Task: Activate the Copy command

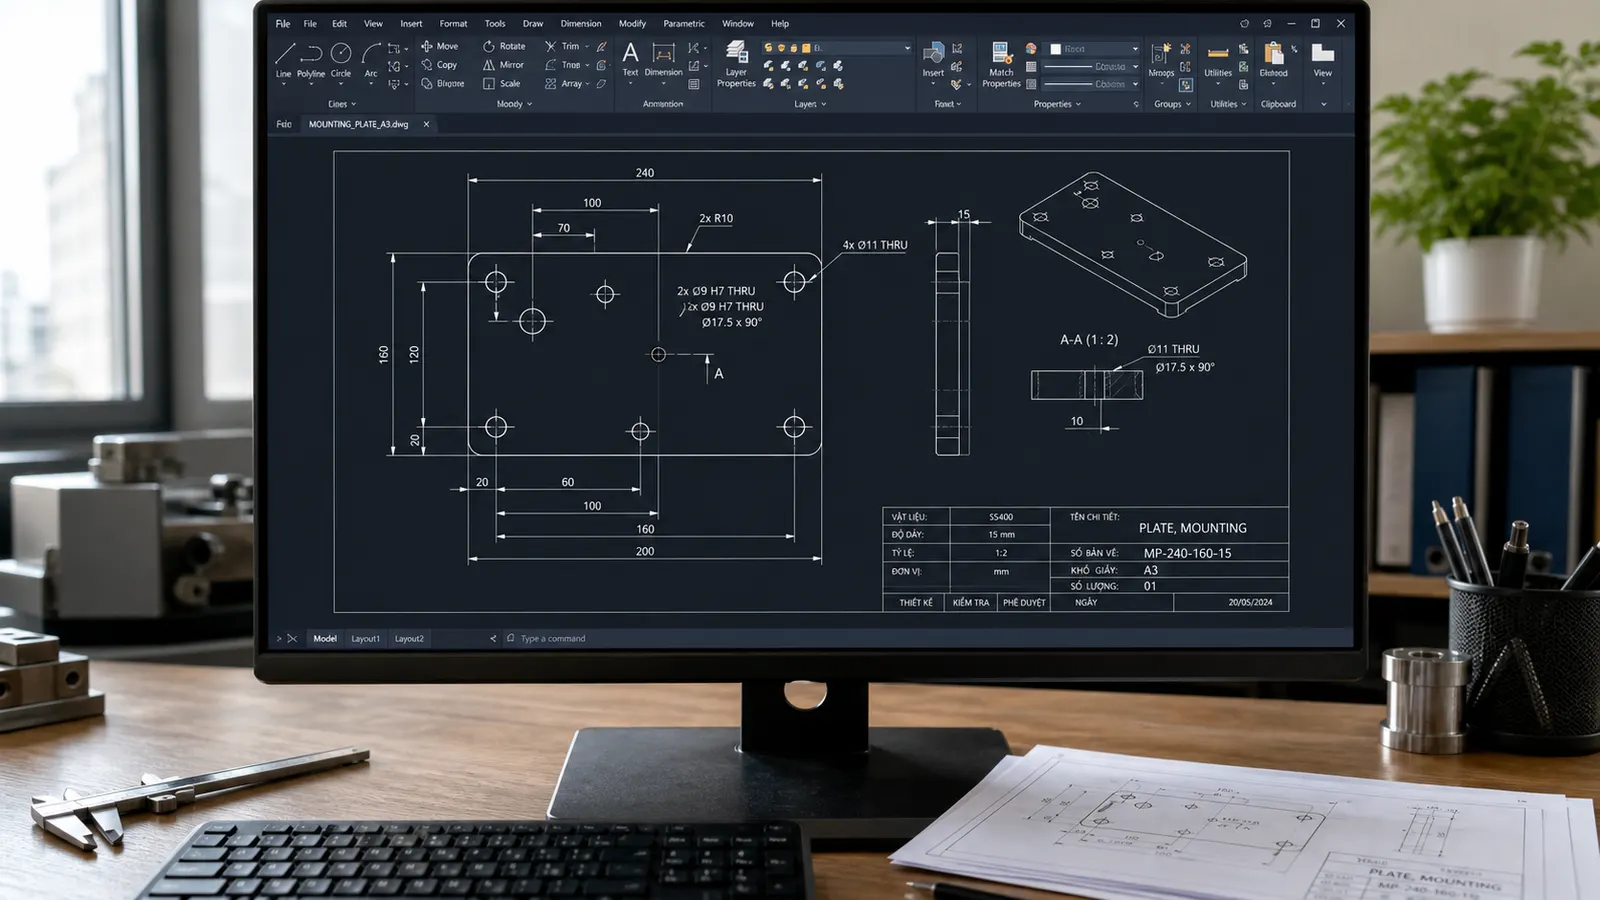Action: [439, 65]
